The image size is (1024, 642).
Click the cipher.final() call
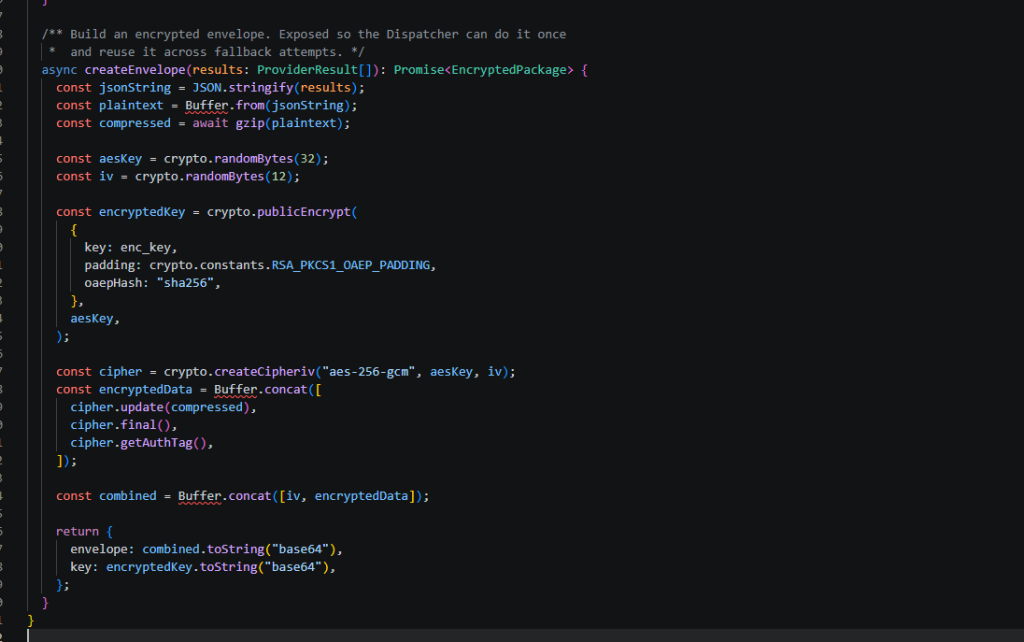pyautogui.click(x=121, y=425)
